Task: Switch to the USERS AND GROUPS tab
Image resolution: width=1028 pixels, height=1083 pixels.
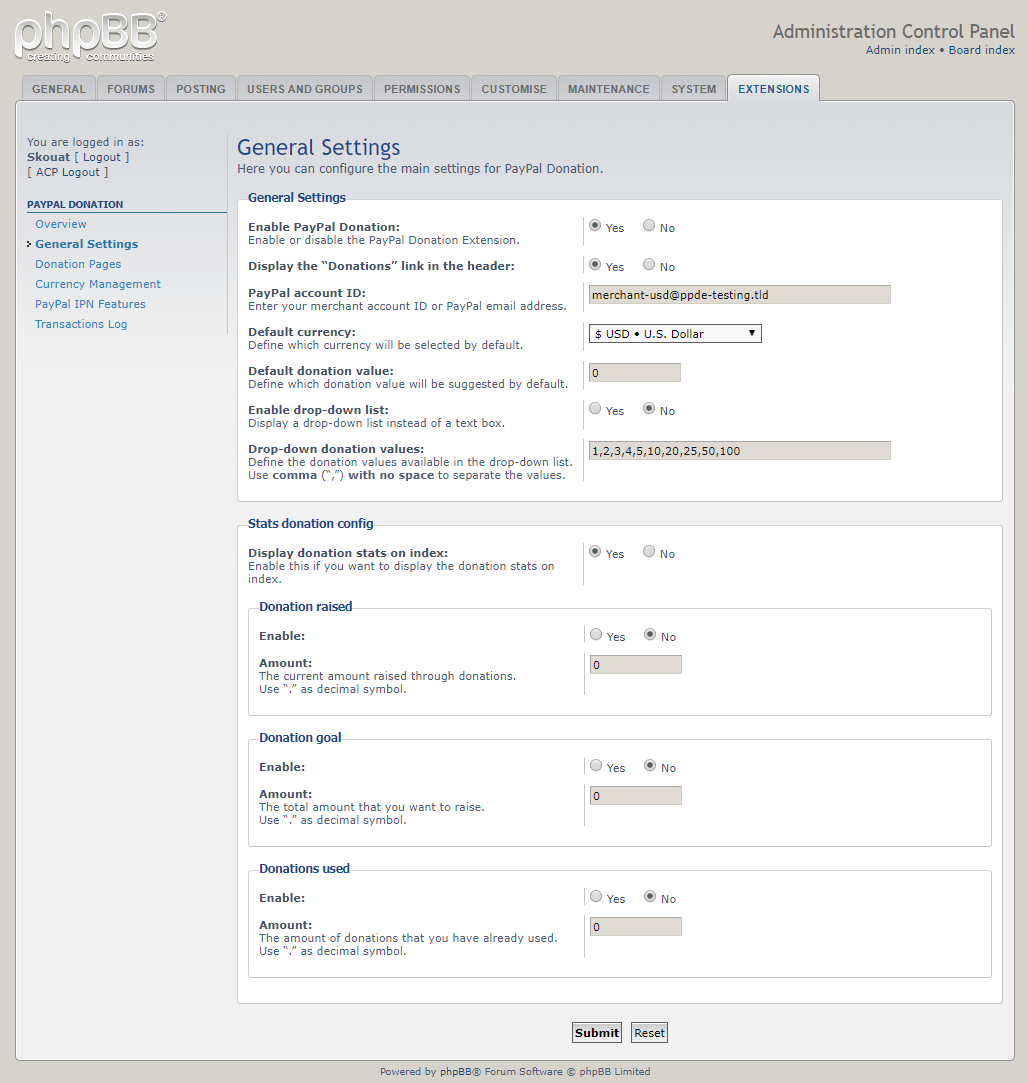Action: [x=304, y=88]
